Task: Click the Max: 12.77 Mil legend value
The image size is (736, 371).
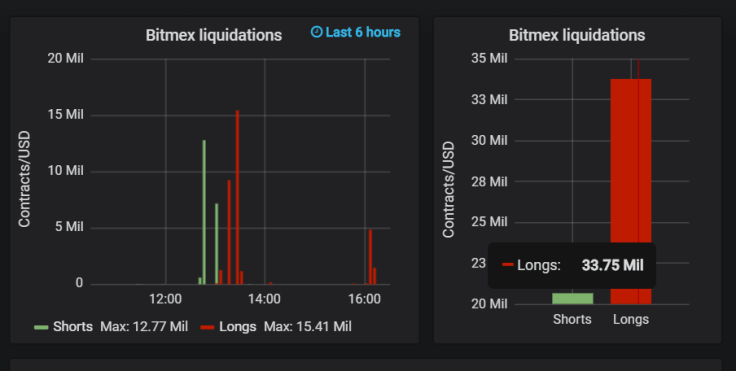Action: (x=144, y=327)
